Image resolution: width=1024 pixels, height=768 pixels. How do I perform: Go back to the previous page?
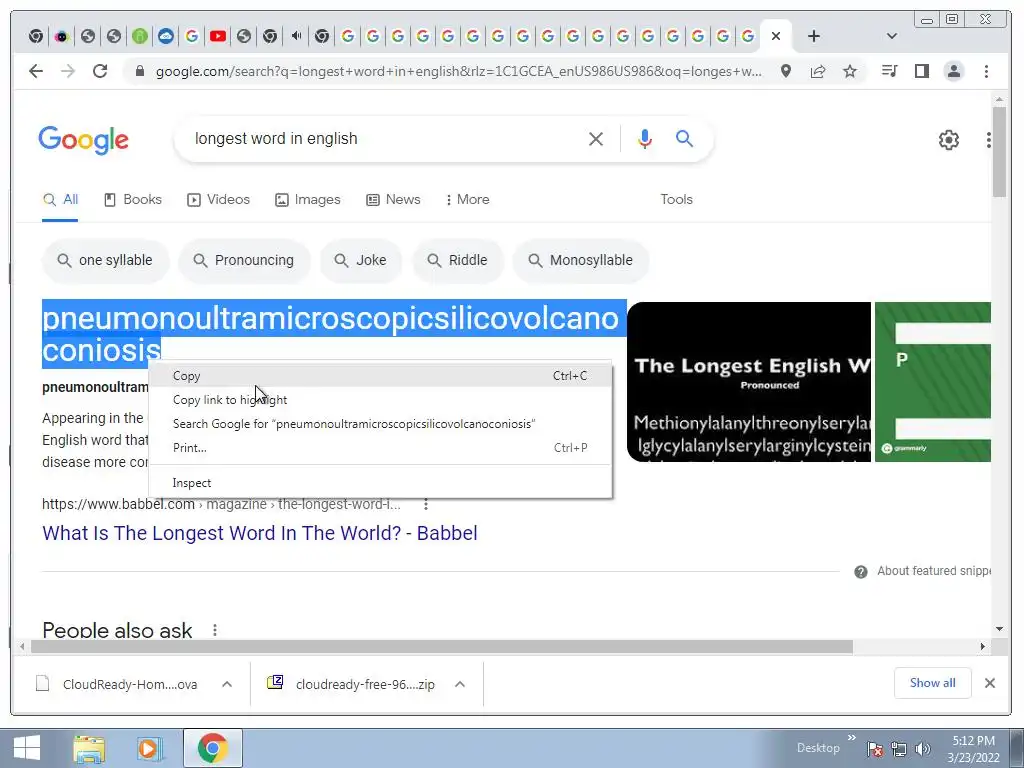pyautogui.click(x=36, y=71)
